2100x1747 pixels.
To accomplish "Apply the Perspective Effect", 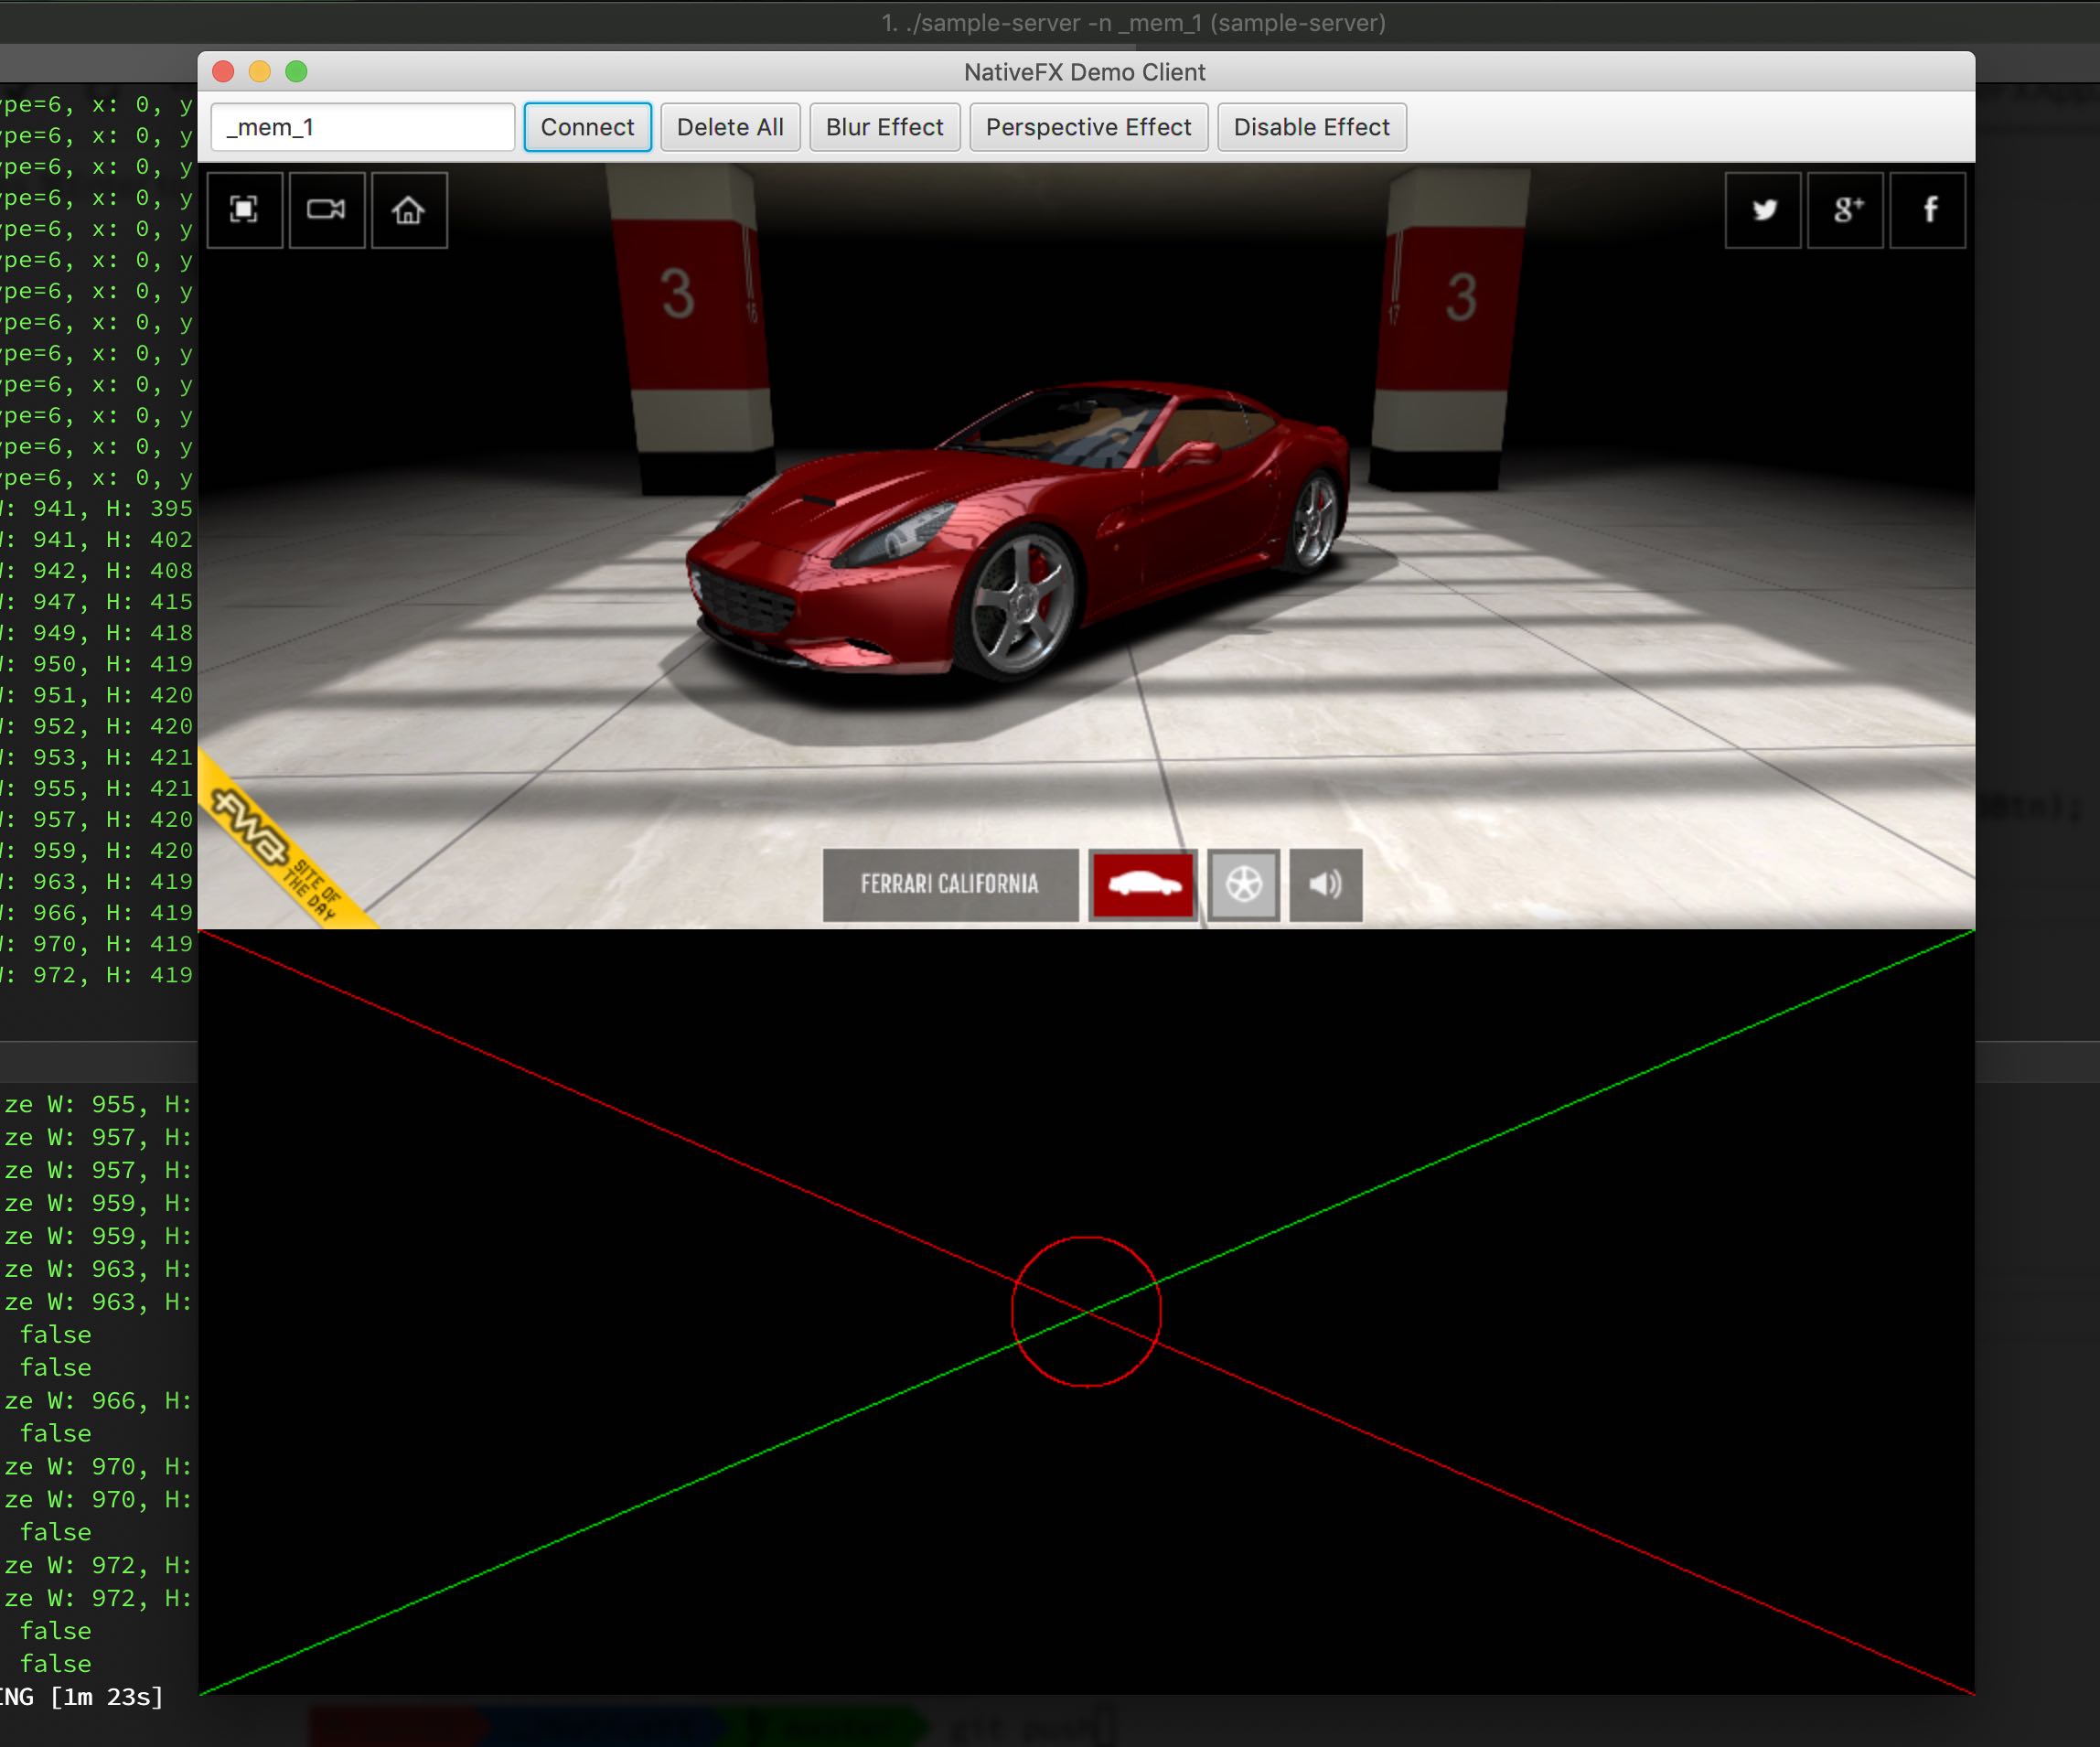I will [x=1088, y=127].
